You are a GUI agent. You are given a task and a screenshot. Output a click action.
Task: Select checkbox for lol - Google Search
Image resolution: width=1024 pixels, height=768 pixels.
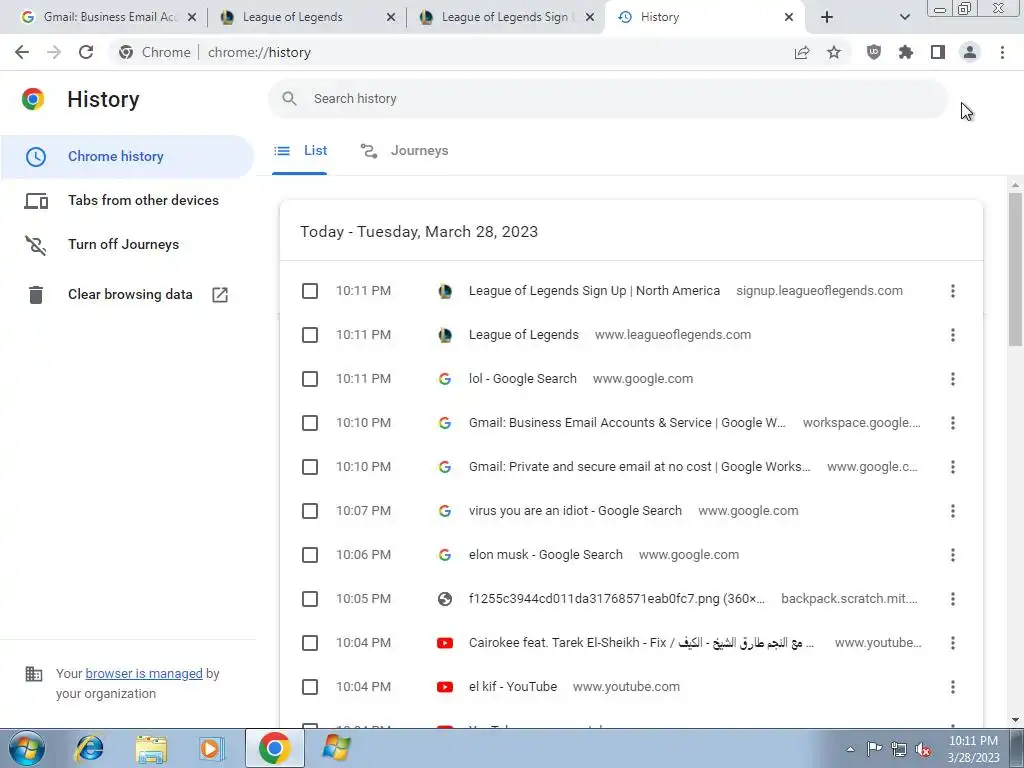(310, 379)
